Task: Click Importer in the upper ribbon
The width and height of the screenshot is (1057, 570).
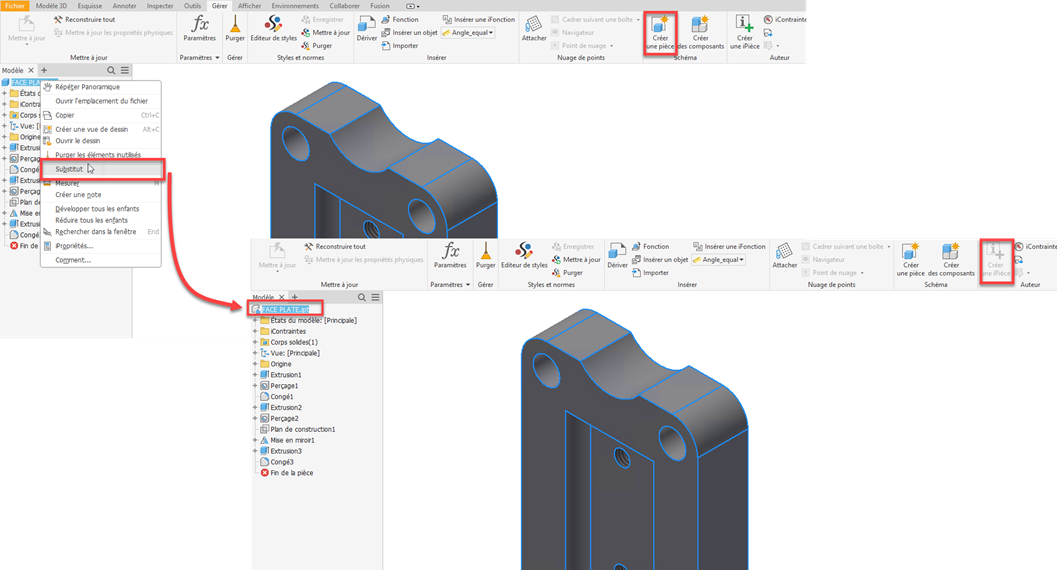Action: (x=400, y=46)
